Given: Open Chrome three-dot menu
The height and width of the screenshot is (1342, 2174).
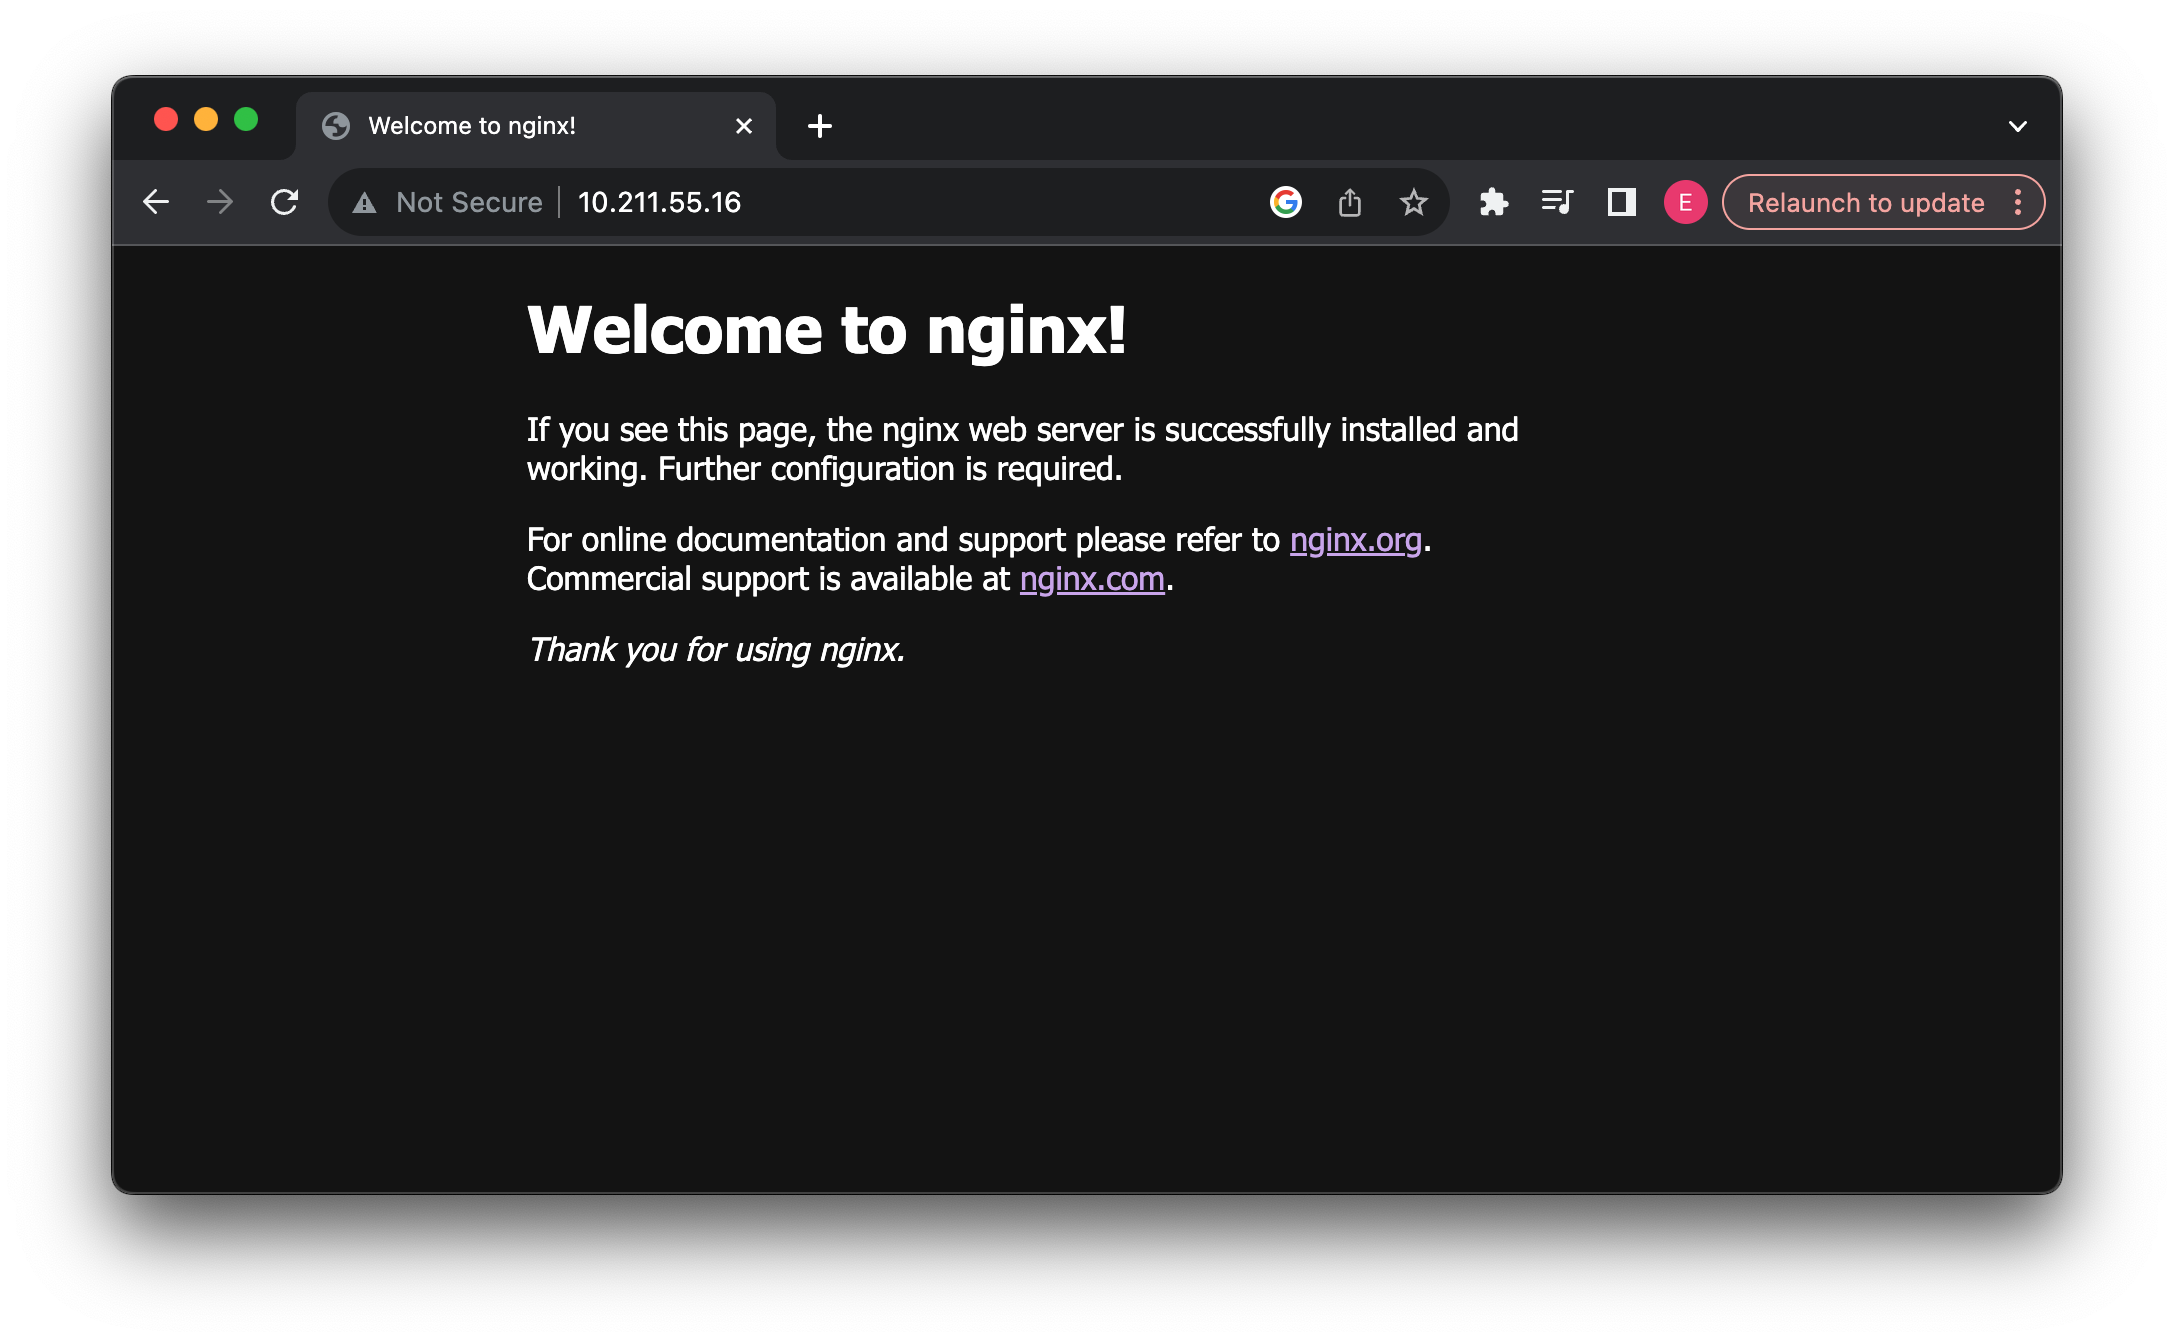Looking at the screenshot, I should 2018,202.
